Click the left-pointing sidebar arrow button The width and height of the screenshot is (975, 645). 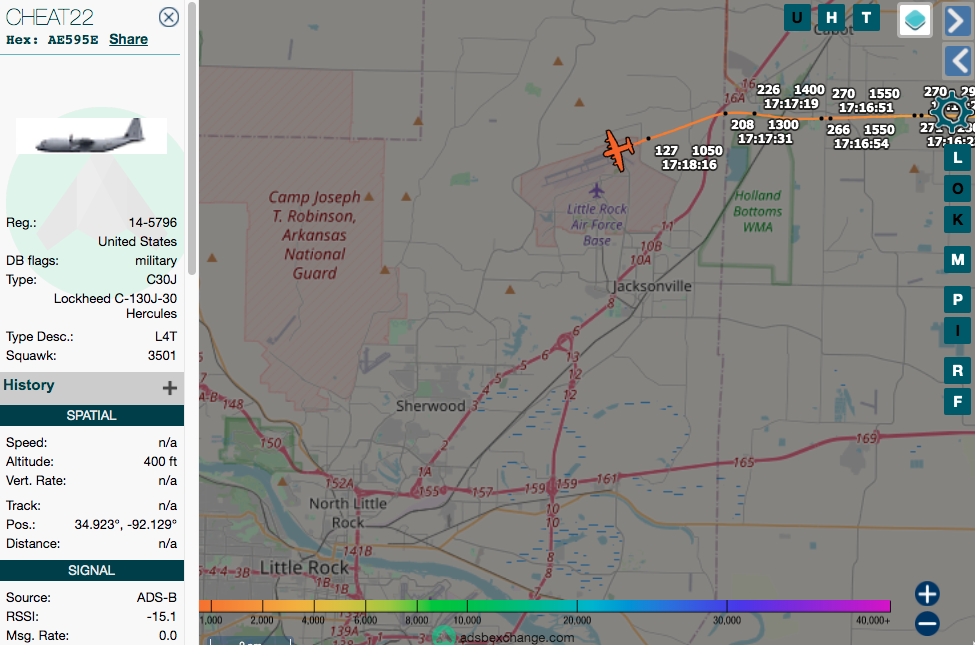(x=958, y=61)
